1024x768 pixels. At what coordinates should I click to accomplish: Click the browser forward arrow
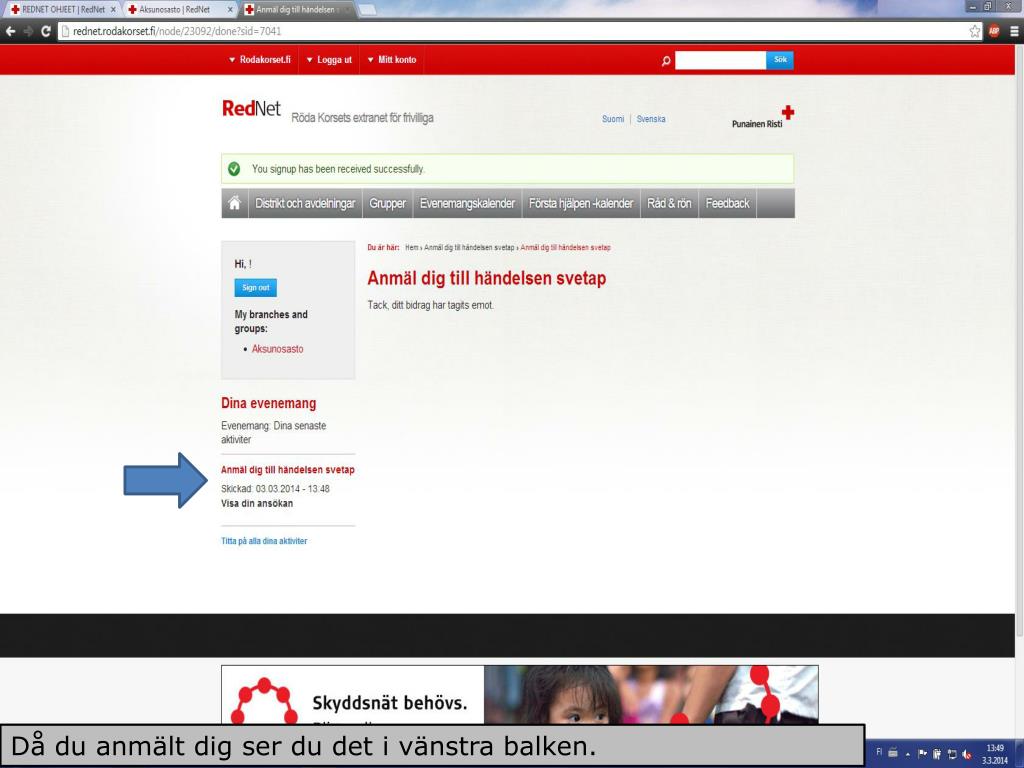click(28, 31)
